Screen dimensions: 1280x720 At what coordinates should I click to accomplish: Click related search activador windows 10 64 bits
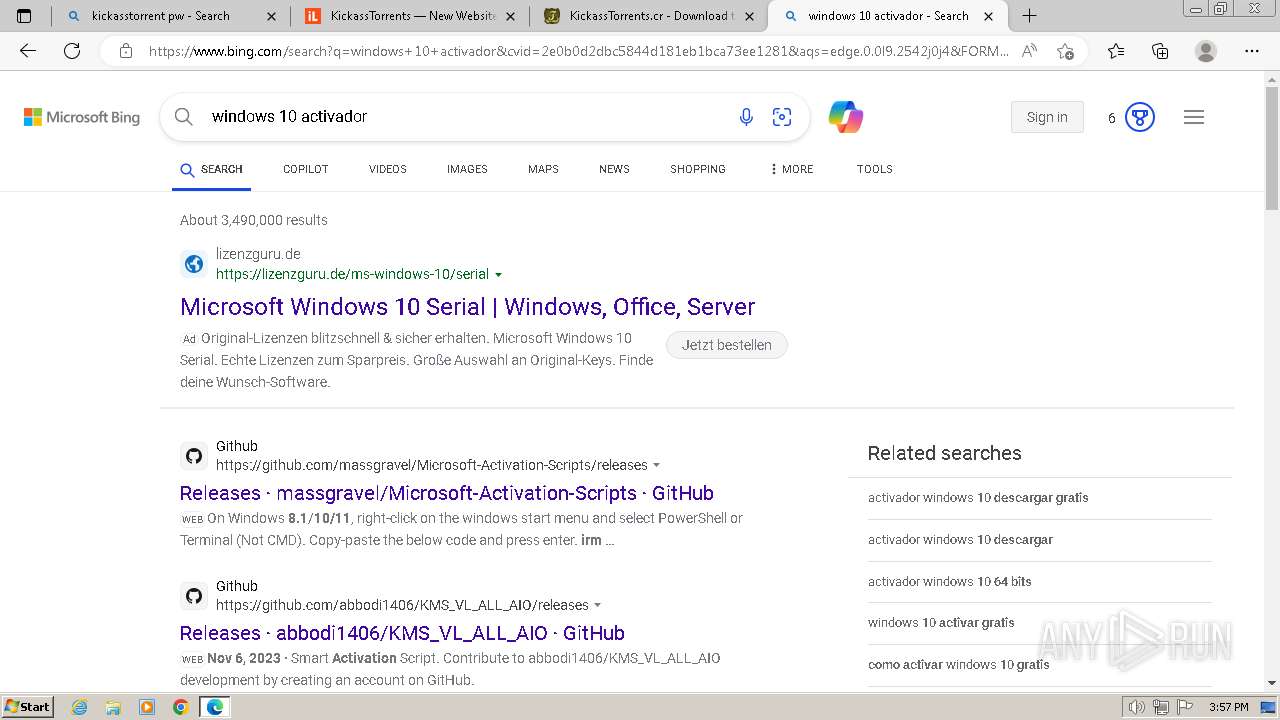pos(950,582)
